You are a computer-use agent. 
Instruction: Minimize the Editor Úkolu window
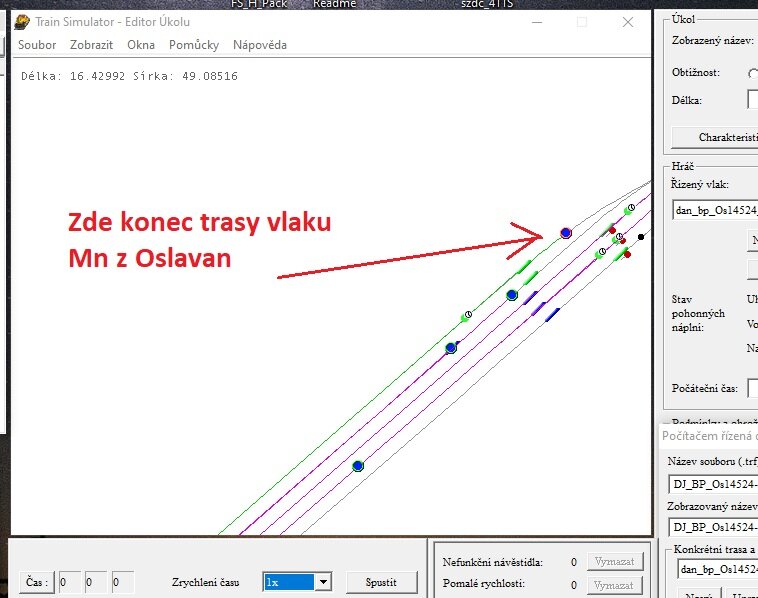(x=537, y=22)
